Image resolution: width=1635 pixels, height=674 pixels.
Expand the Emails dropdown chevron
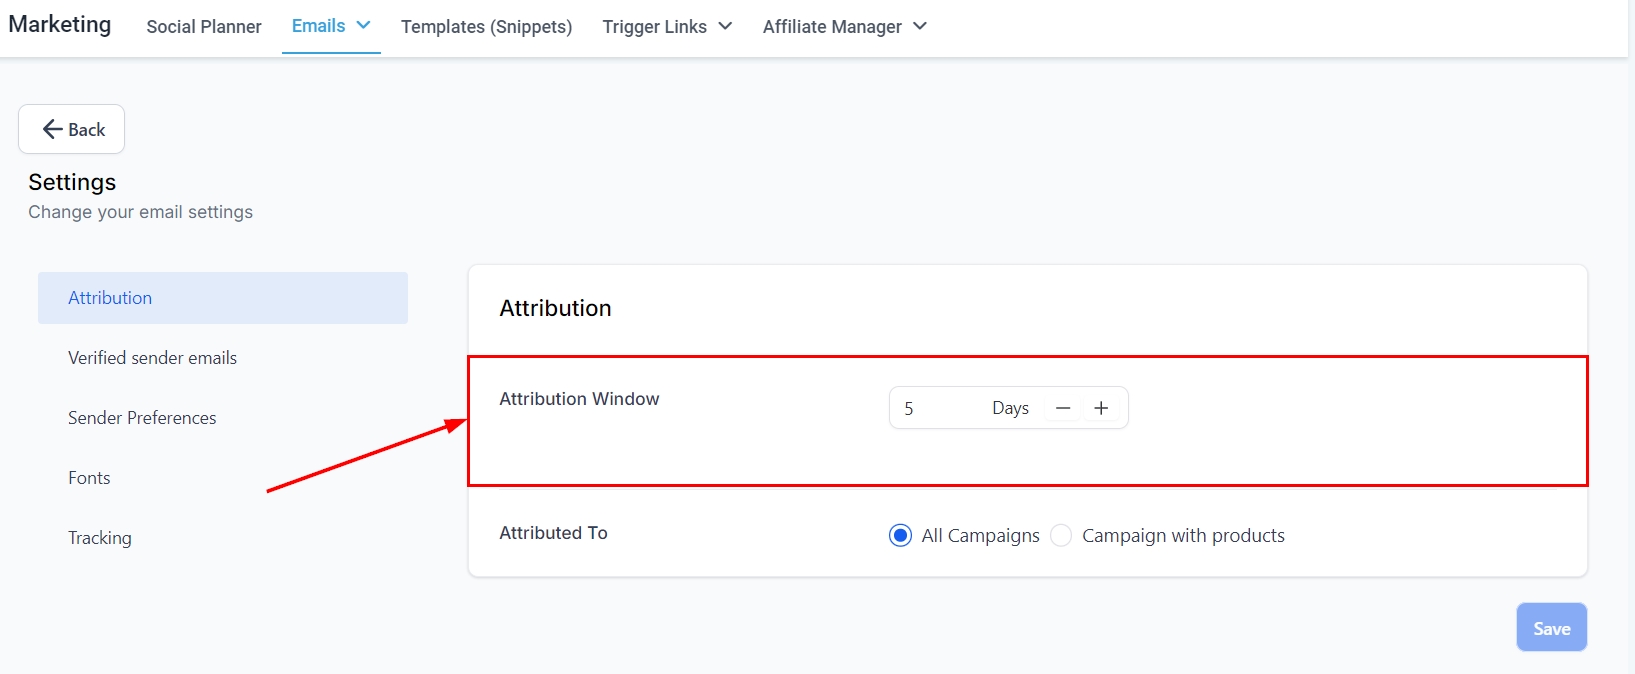click(364, 26)
